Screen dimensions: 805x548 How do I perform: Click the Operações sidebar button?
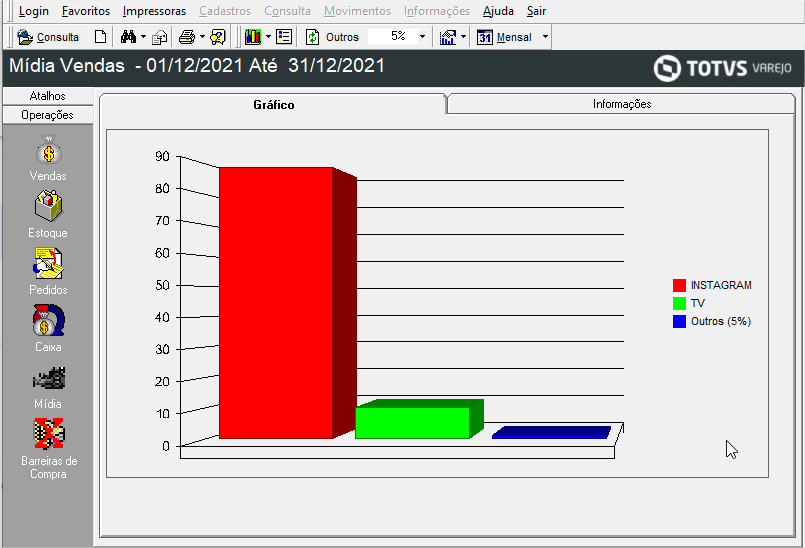pyautogui.click(x=48, y=115)
